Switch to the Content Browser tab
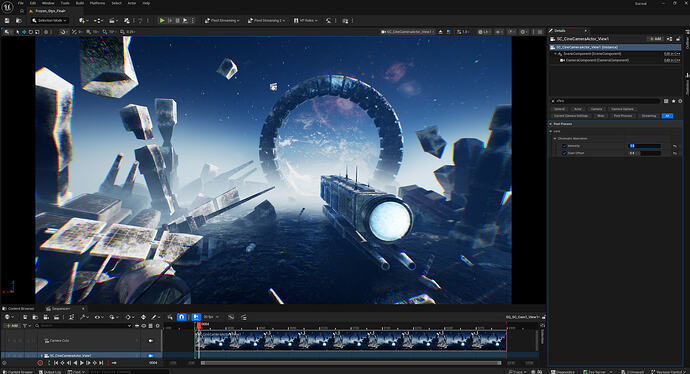 click(x=18, y=308)
